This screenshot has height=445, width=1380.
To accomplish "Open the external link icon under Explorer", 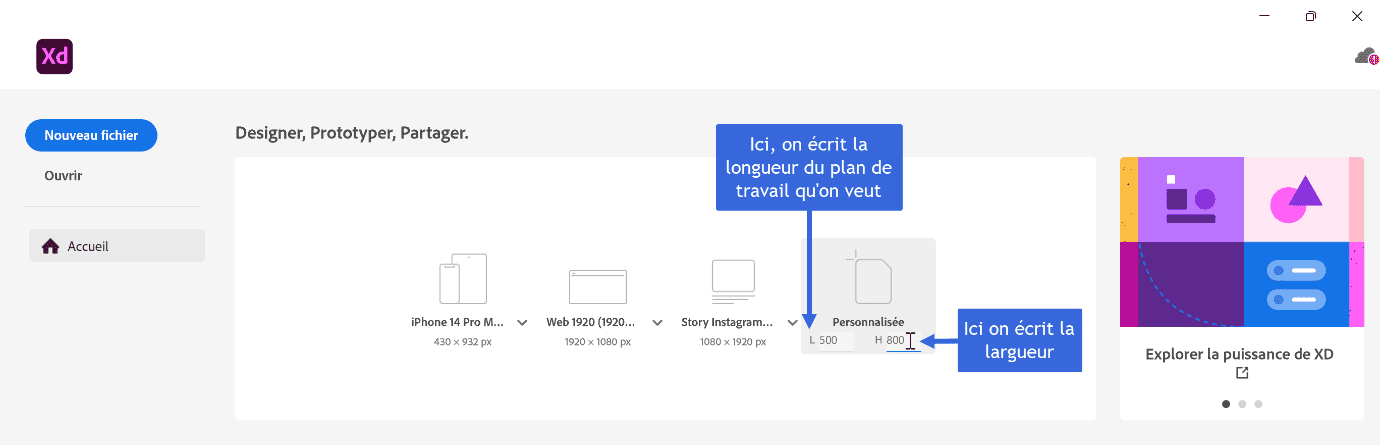I will [1242, 373].
